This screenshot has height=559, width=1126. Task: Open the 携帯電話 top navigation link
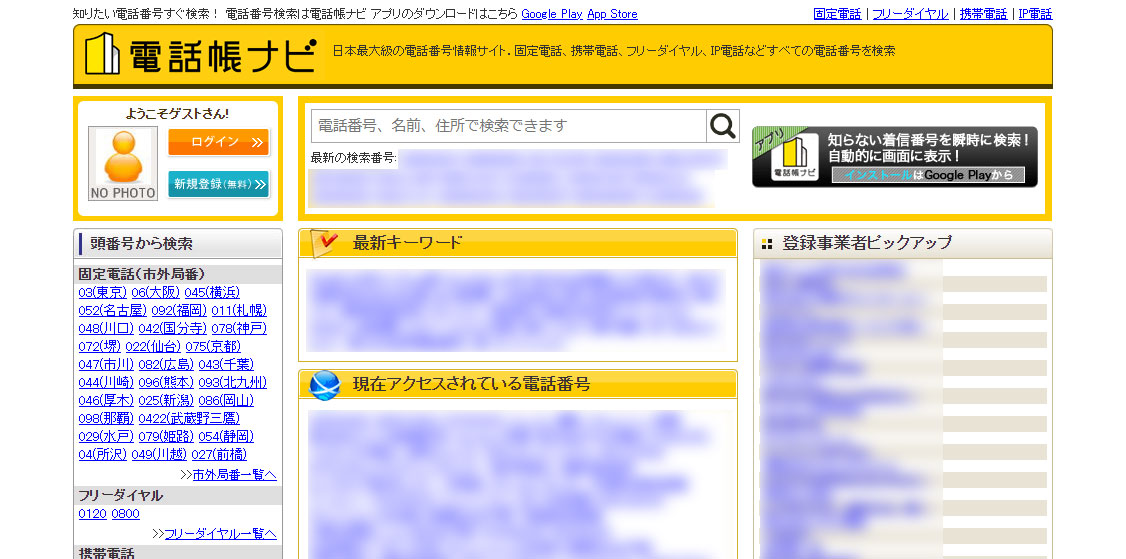984,14
